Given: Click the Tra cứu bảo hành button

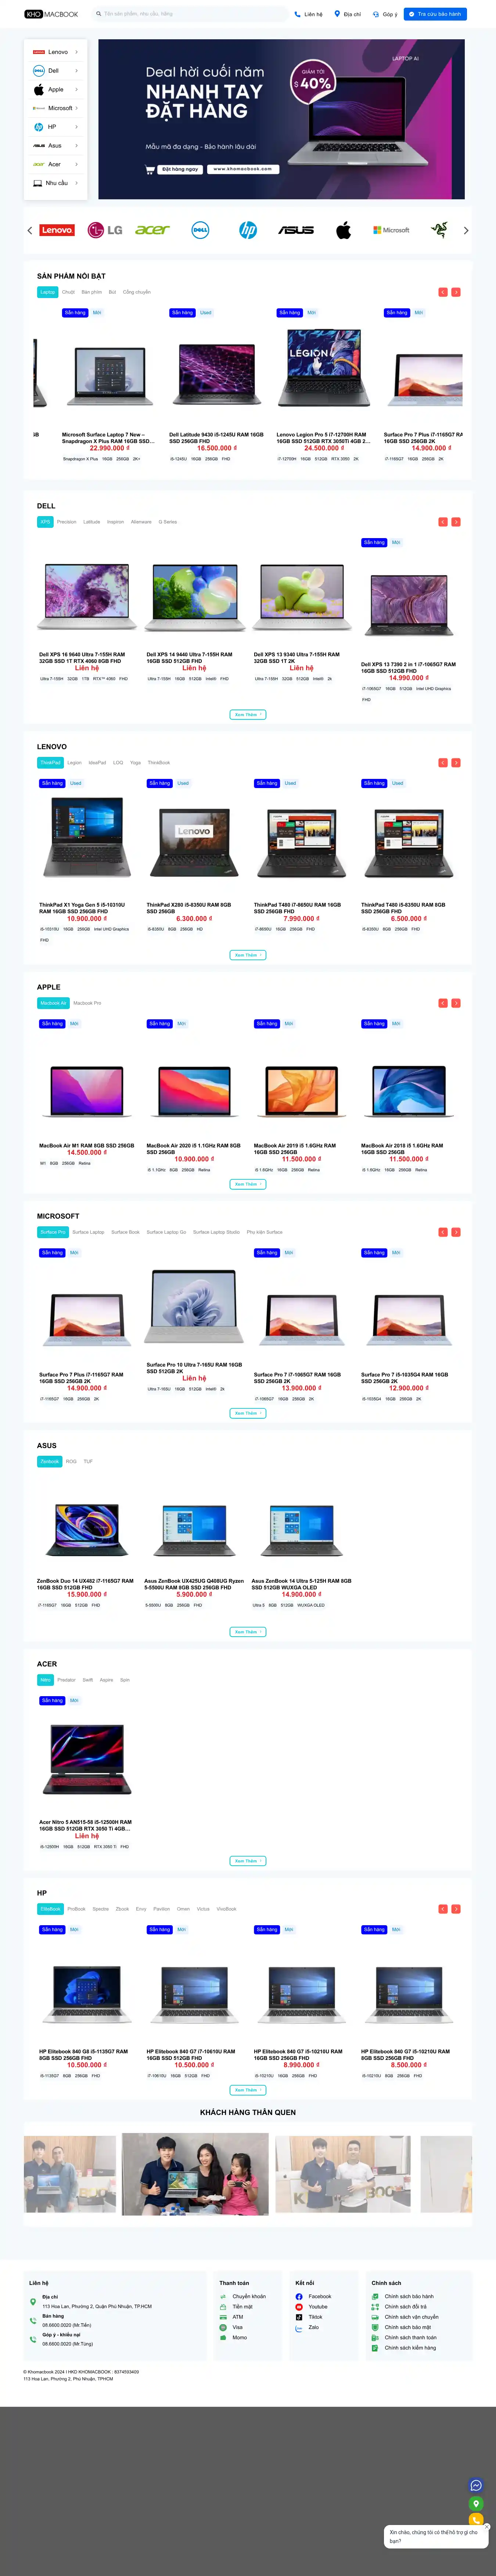Looking at the screenshot, I should (435, 14).
